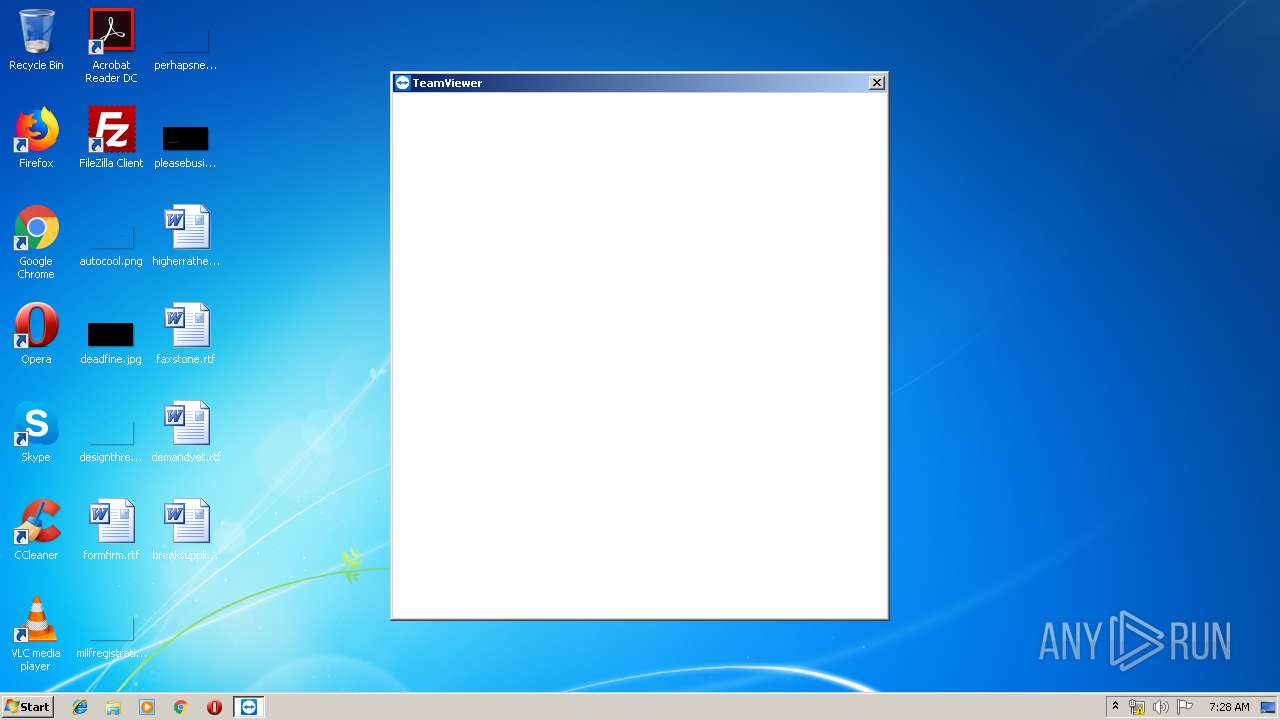Select the higherrathe... Word document
The width and height of the screenshot is (1280, 720).
[186, 236]
